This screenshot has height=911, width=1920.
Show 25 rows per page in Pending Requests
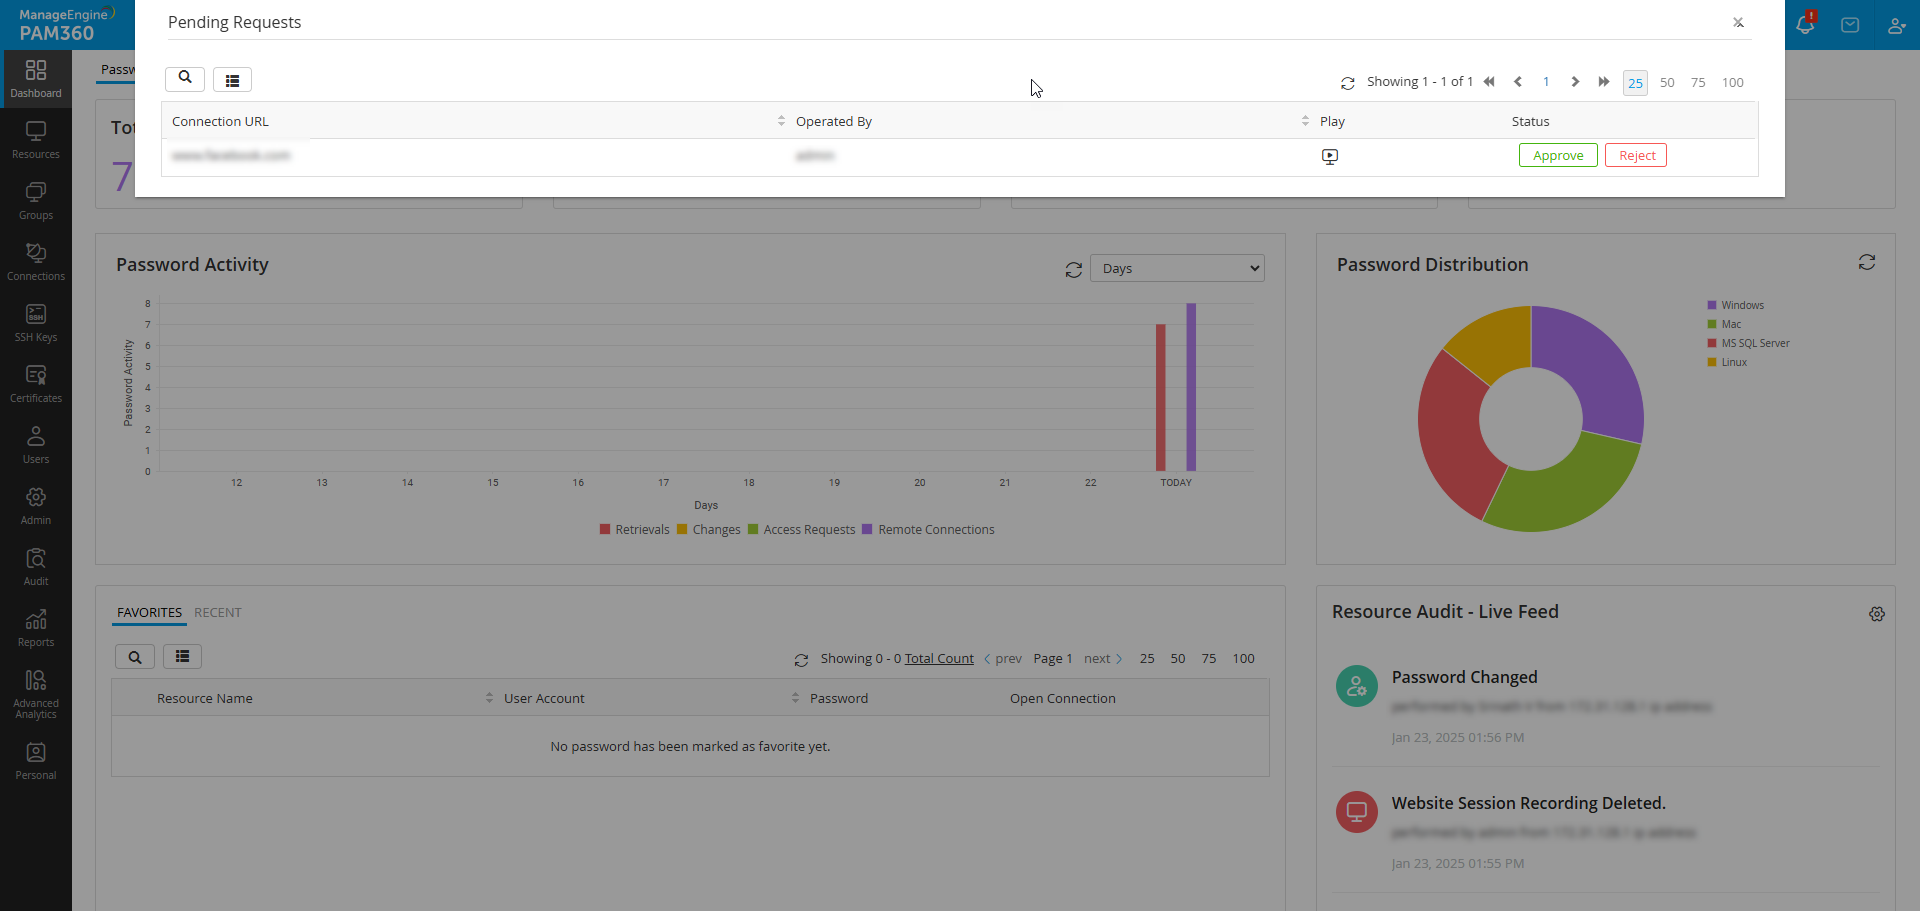point(1636,83)
